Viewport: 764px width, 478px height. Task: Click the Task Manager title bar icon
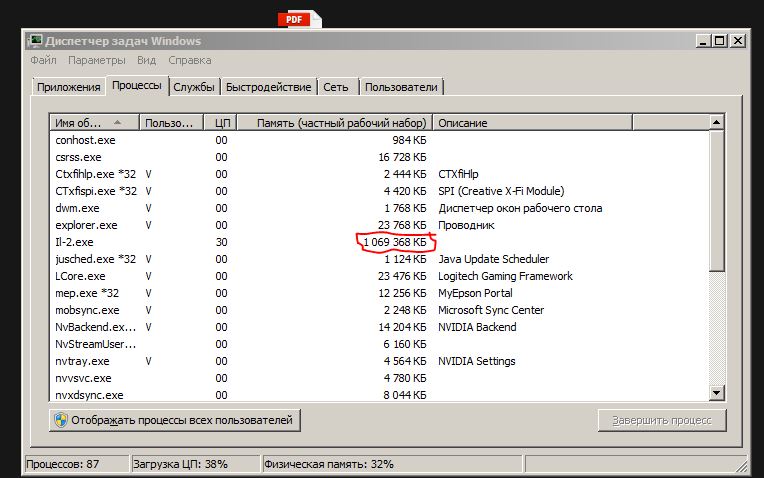(x=35, y=41)
